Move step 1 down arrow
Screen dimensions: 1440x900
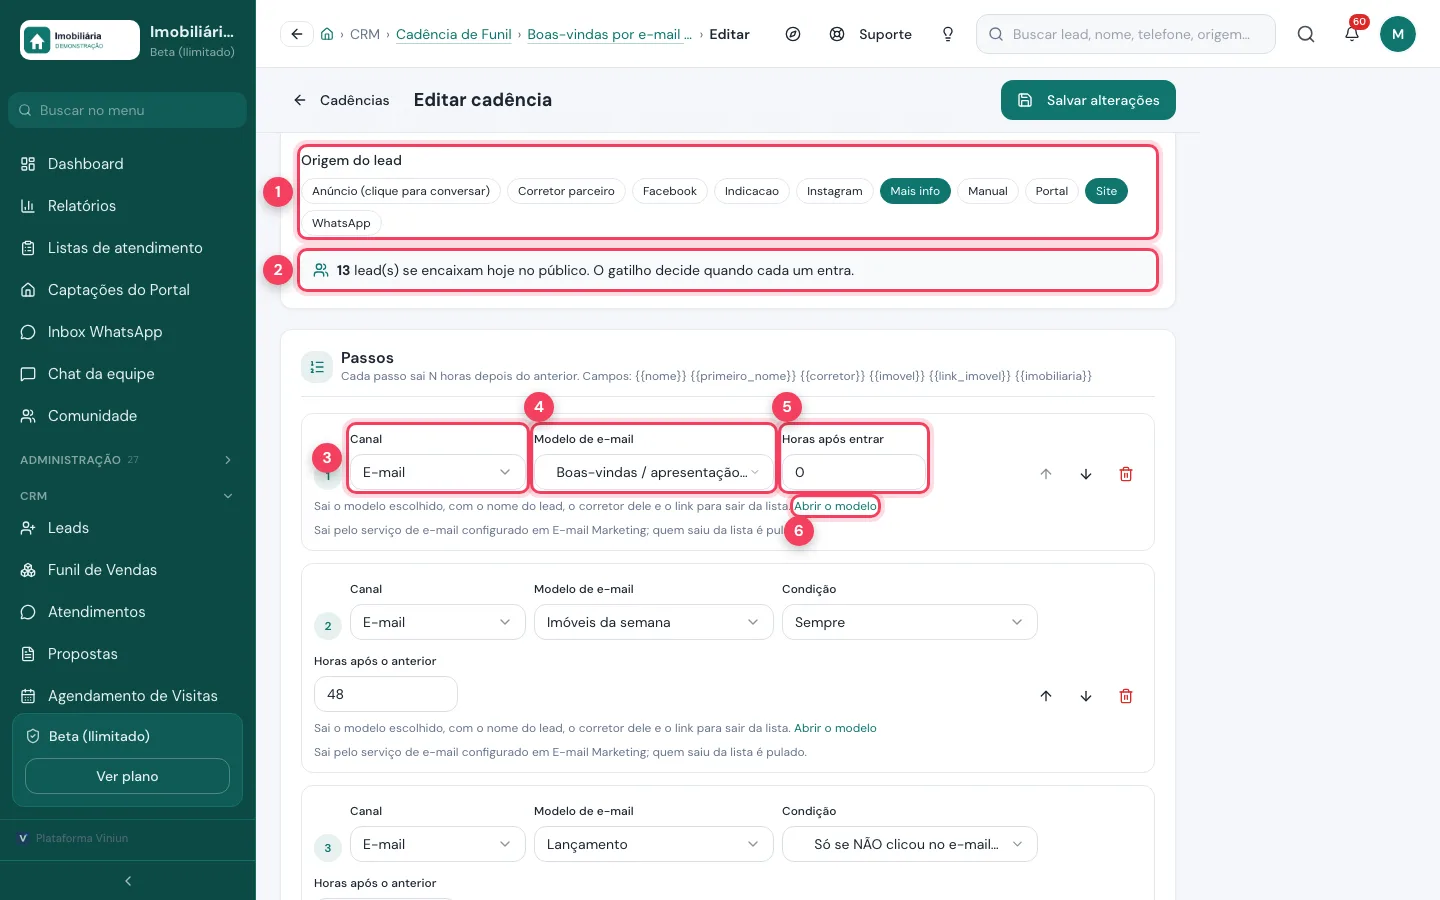pyautogui.click(x=1086, y=474)
